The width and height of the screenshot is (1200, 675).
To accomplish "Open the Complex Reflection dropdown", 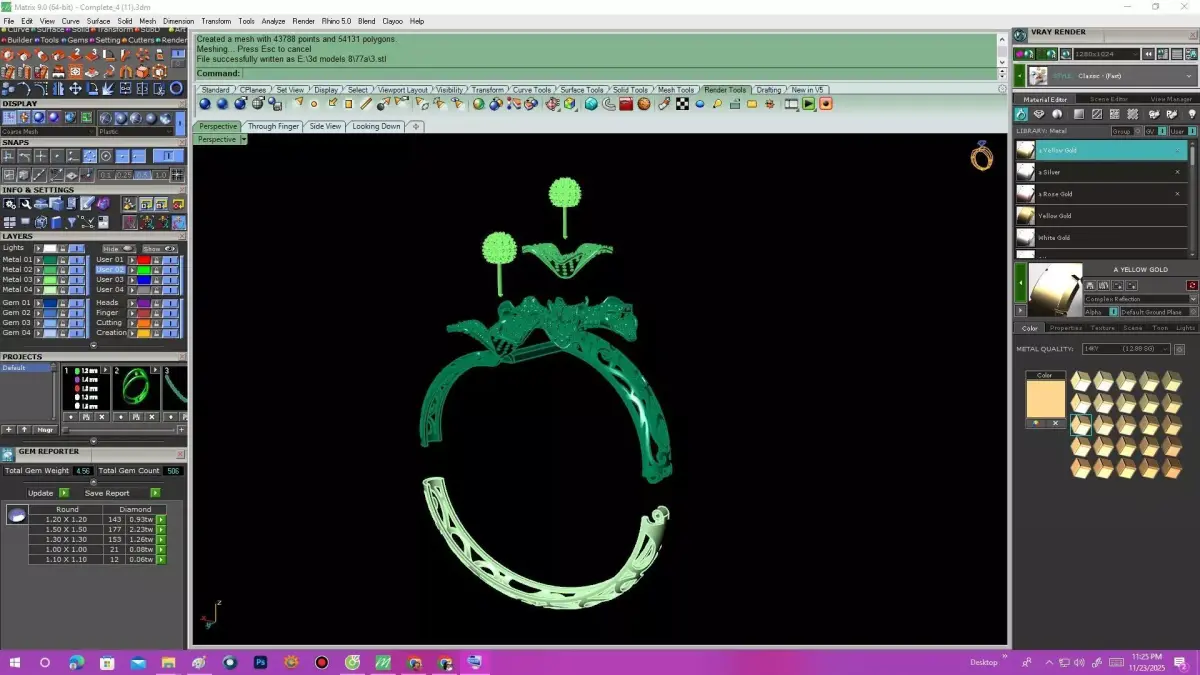I will (1141, 299).
